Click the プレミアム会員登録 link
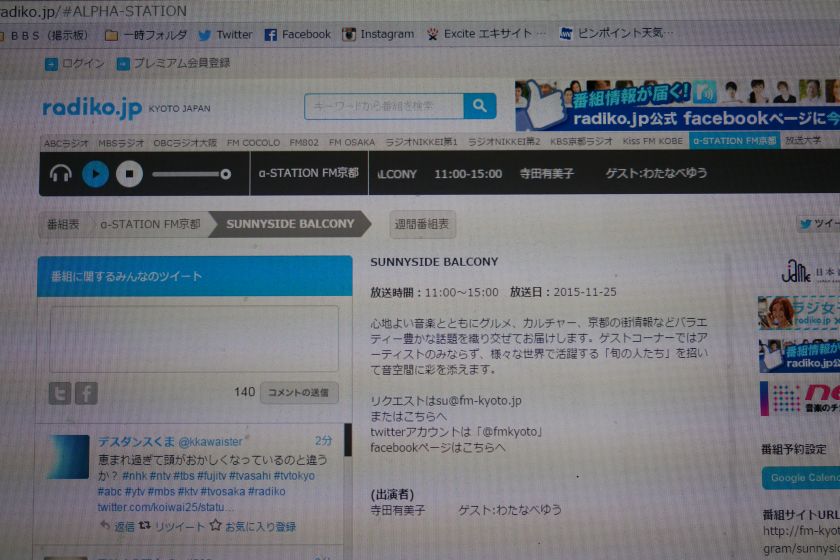This screenshot has width=840, height=560. coord(174,63)
